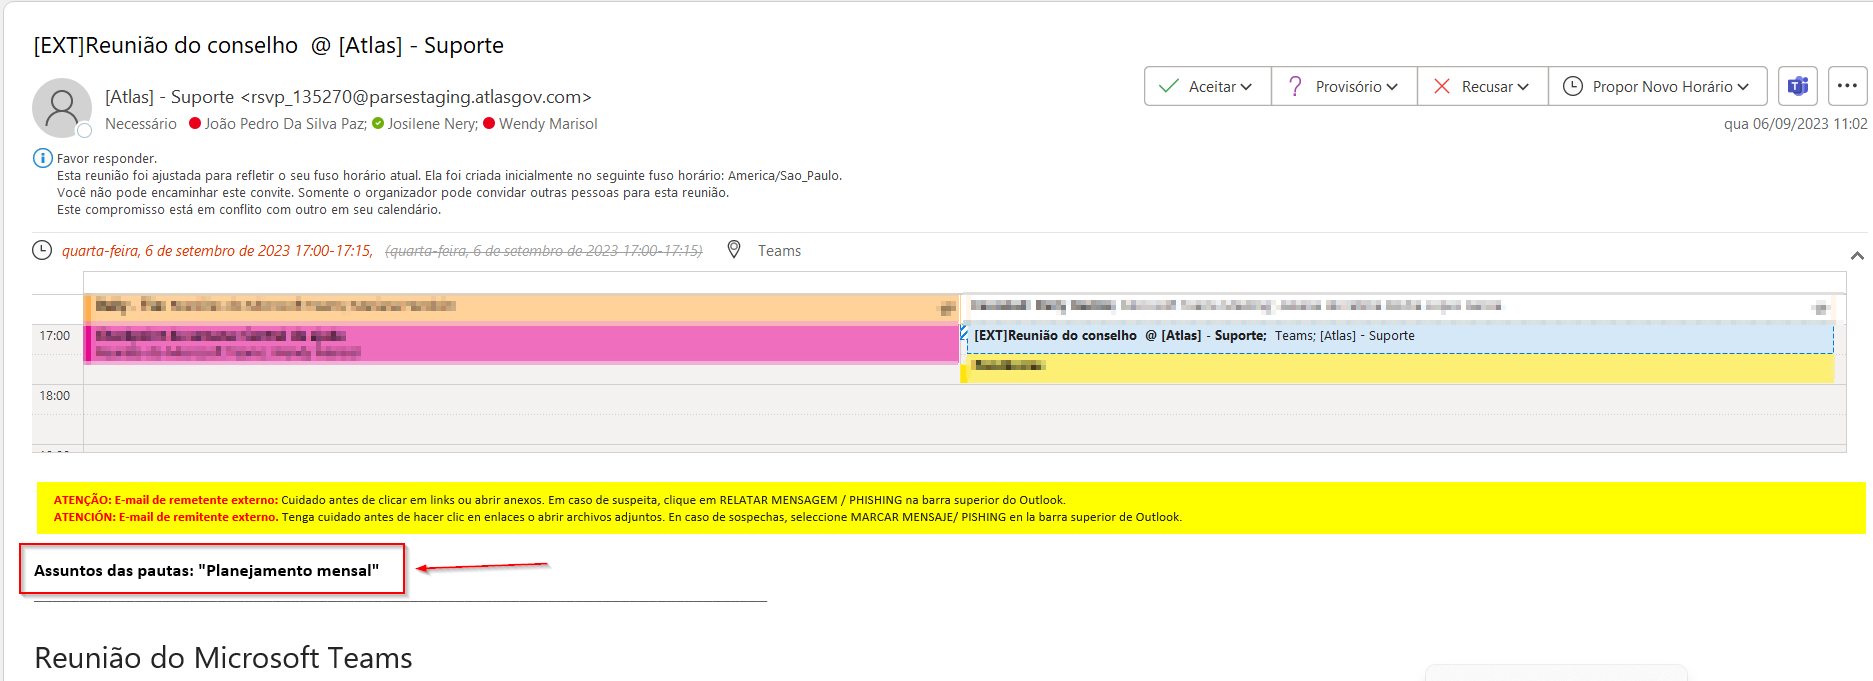Click the clock icon in Propor Novo Horário

(1573, 86)
